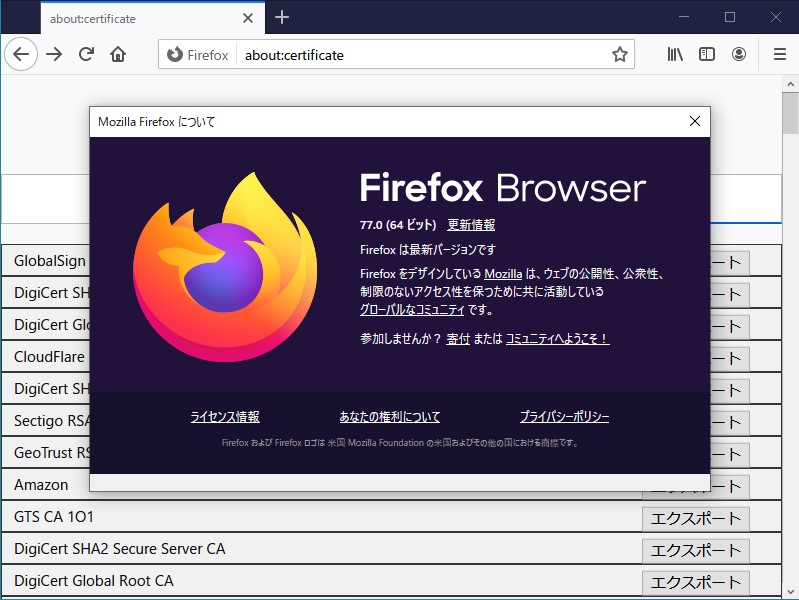Export the DigiCert SHA2 Secure Server CA certificate
The image size is (799, 600).
pos(696,551)
